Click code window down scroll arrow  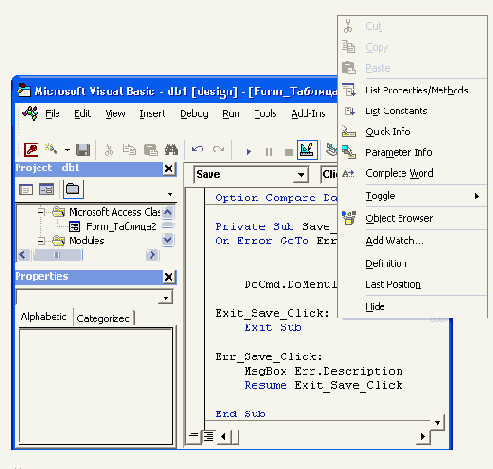pos(437,423)
